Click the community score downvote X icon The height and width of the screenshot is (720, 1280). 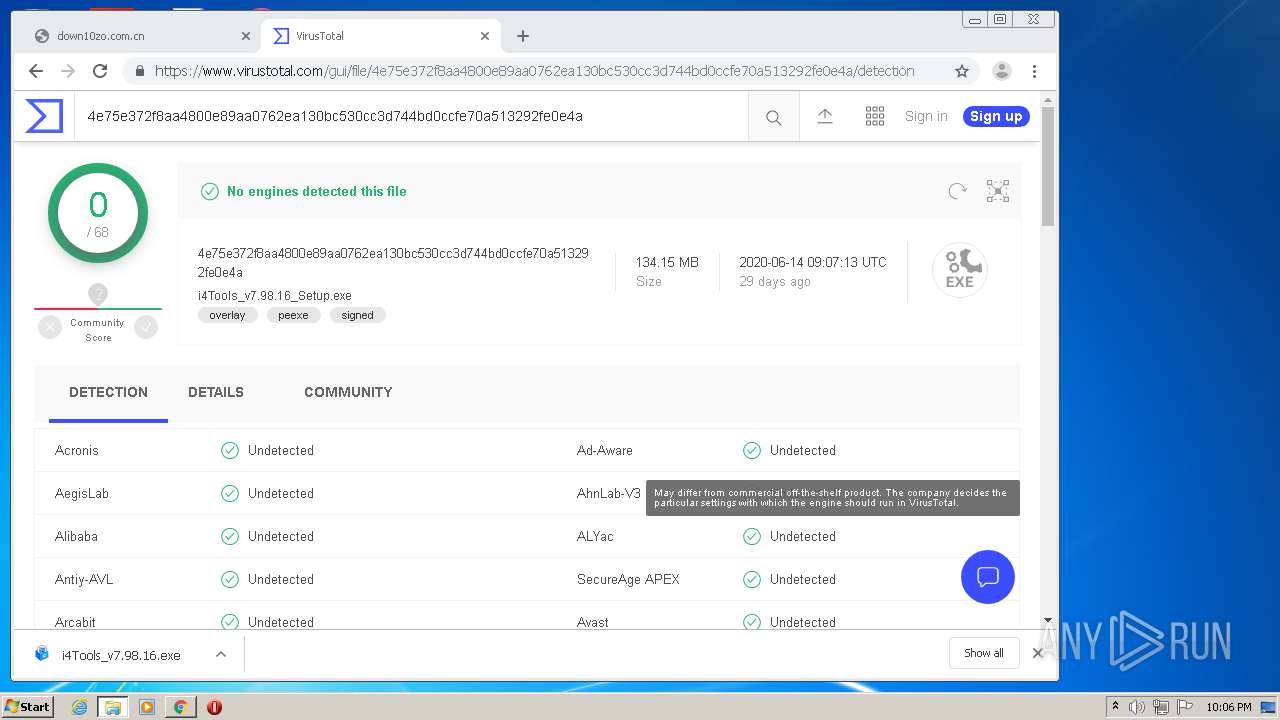point(50,326)
